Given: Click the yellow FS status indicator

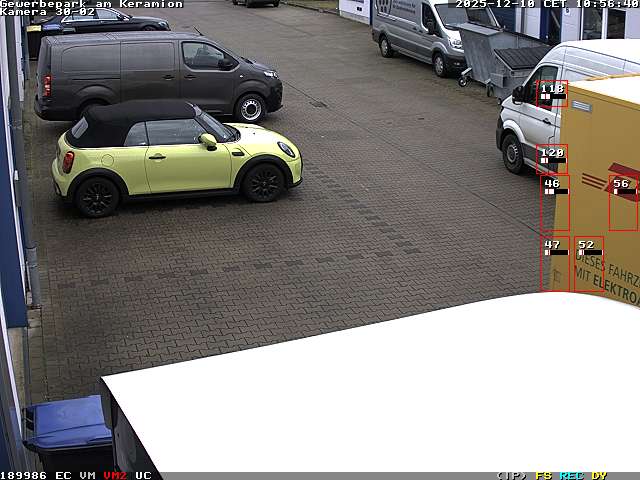Looking at the screenshot, I should (x=543, y=475).
